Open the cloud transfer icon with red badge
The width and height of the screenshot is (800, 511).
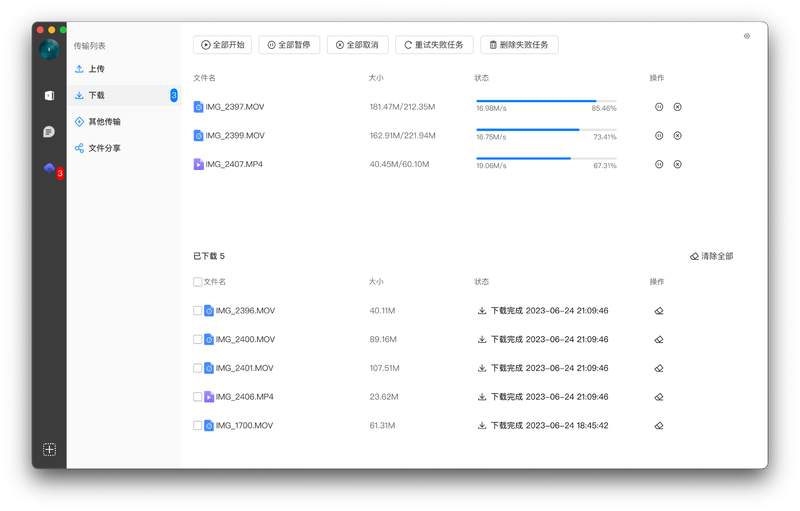(50, 168)
